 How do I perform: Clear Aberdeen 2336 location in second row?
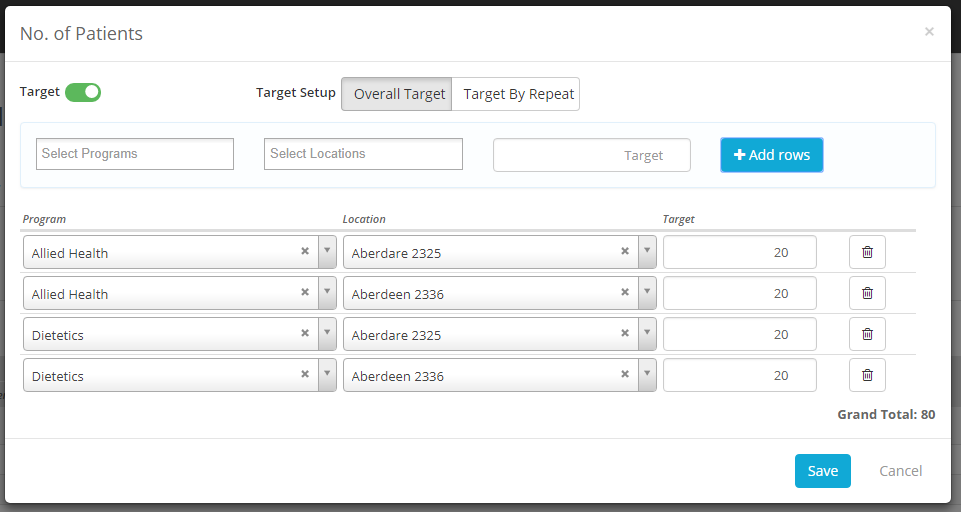tap(625, 293)
